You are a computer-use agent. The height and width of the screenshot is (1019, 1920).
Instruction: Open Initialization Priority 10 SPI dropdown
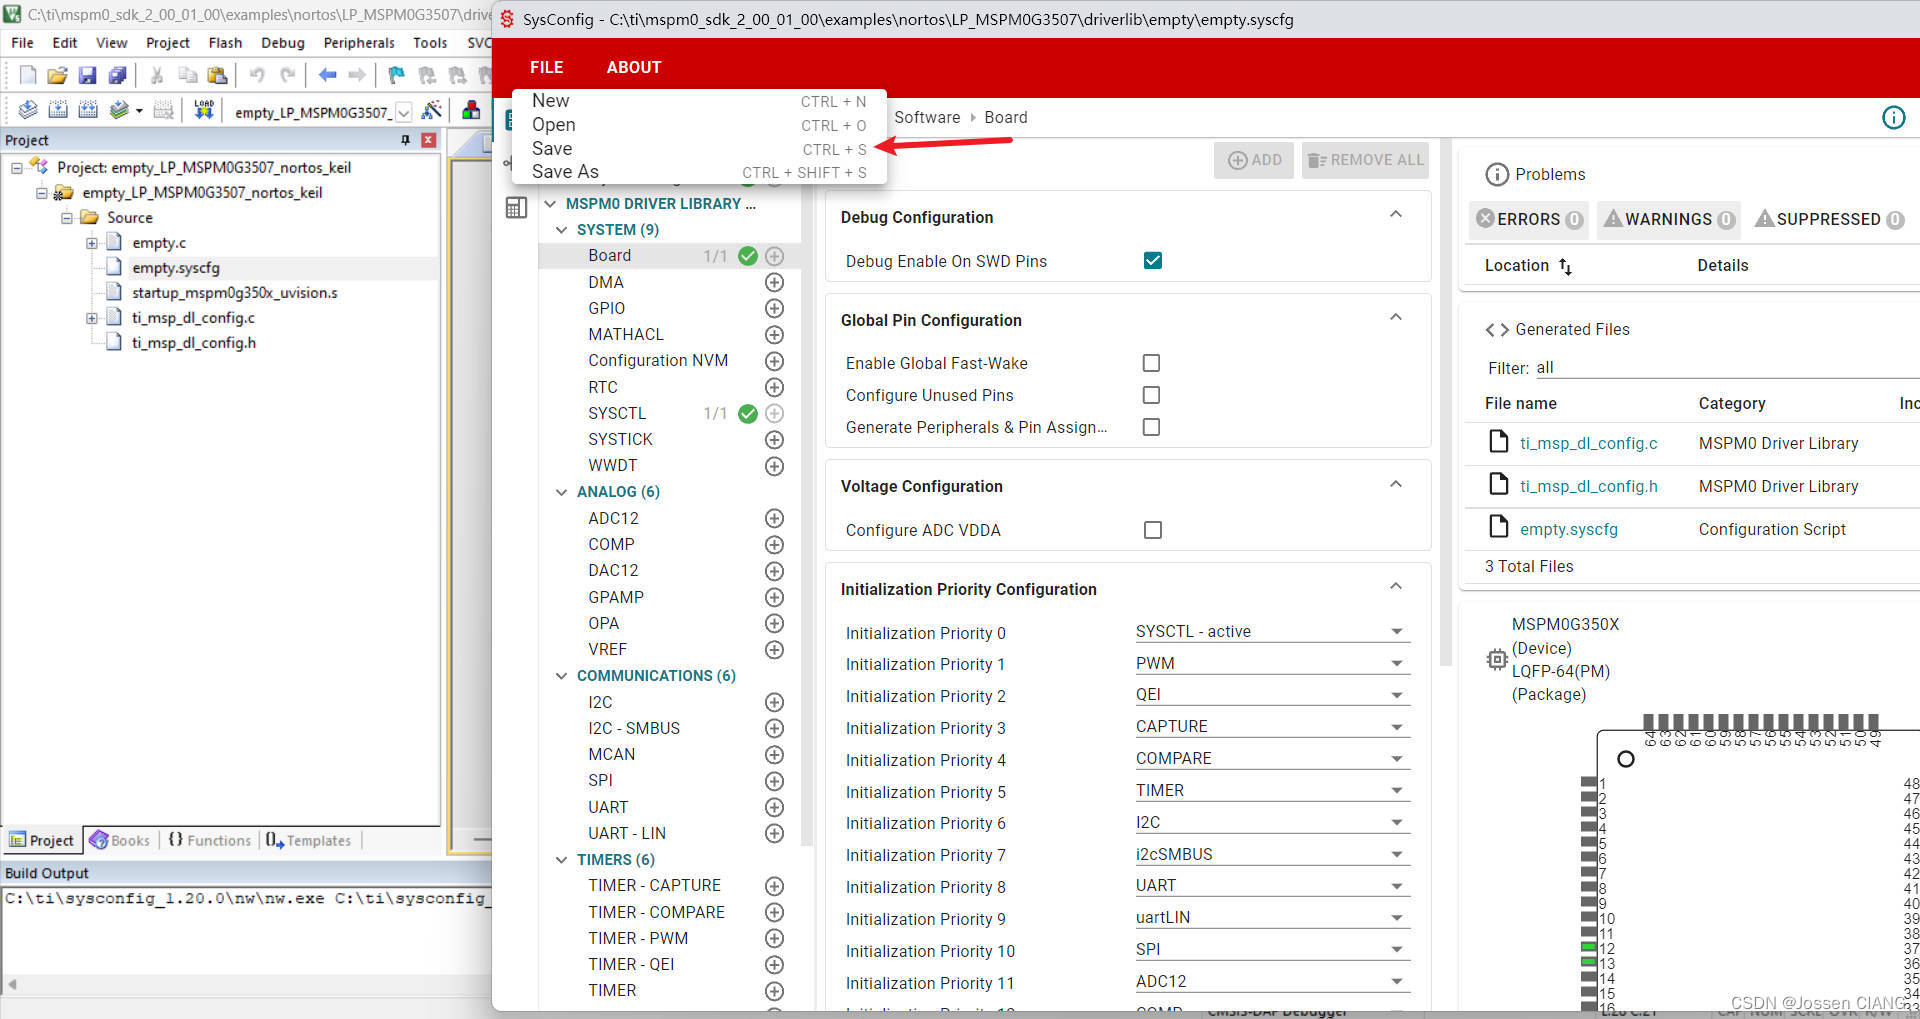coord(1272,950)
